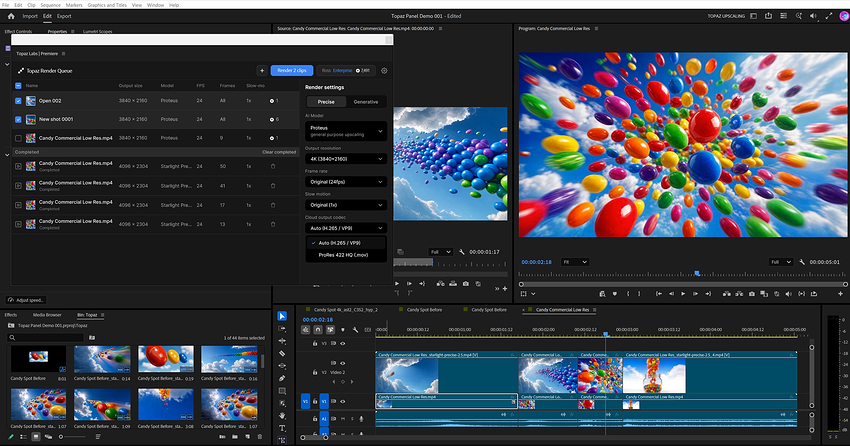Open the Markers menu
This screenshot has width=850, height=446.
coord(74,5)
